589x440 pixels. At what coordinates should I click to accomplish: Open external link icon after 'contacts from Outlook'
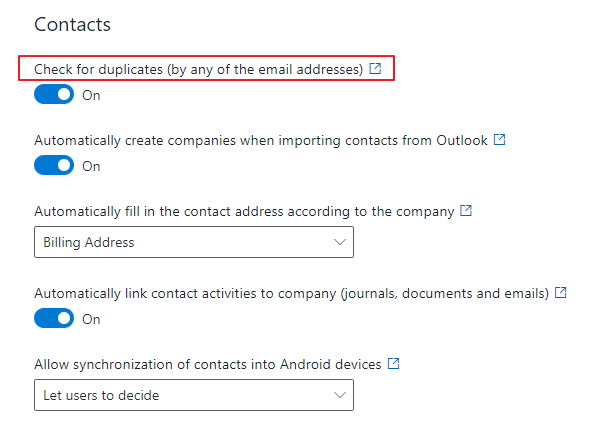click(499, 140)
